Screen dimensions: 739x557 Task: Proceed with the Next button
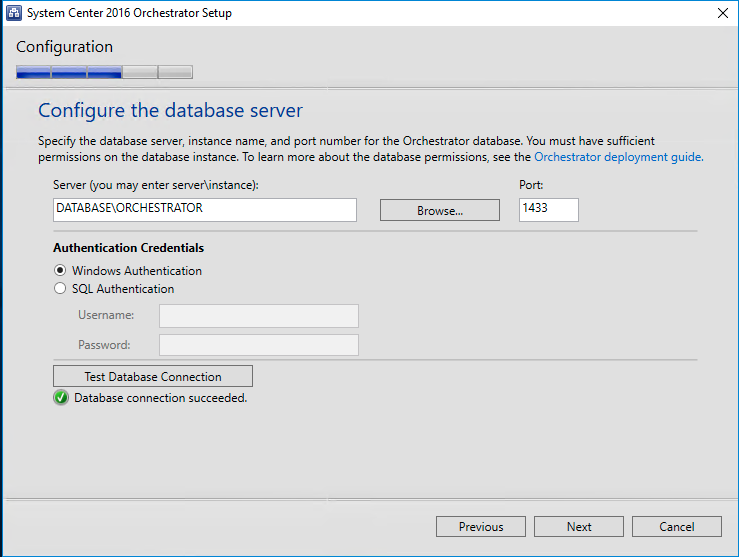[x=579, y=527]
